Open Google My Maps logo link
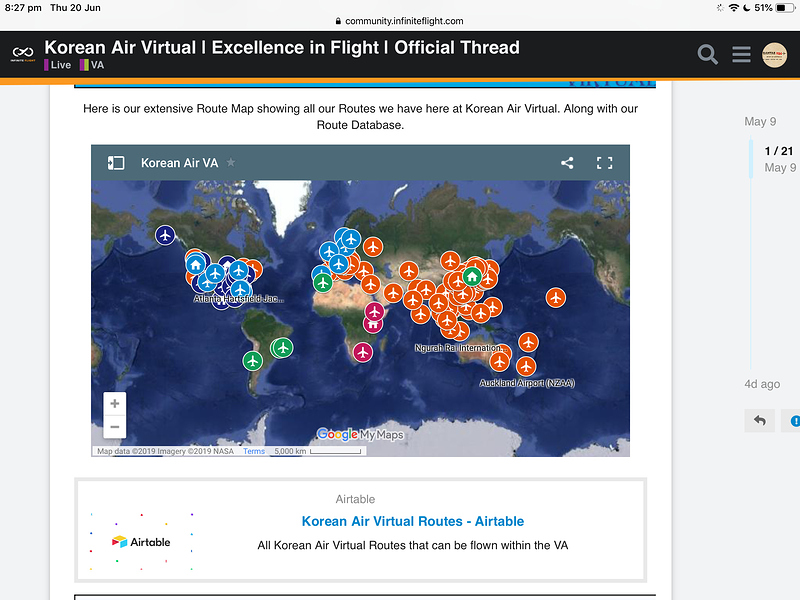800x600 pixels. pos(360,435)
